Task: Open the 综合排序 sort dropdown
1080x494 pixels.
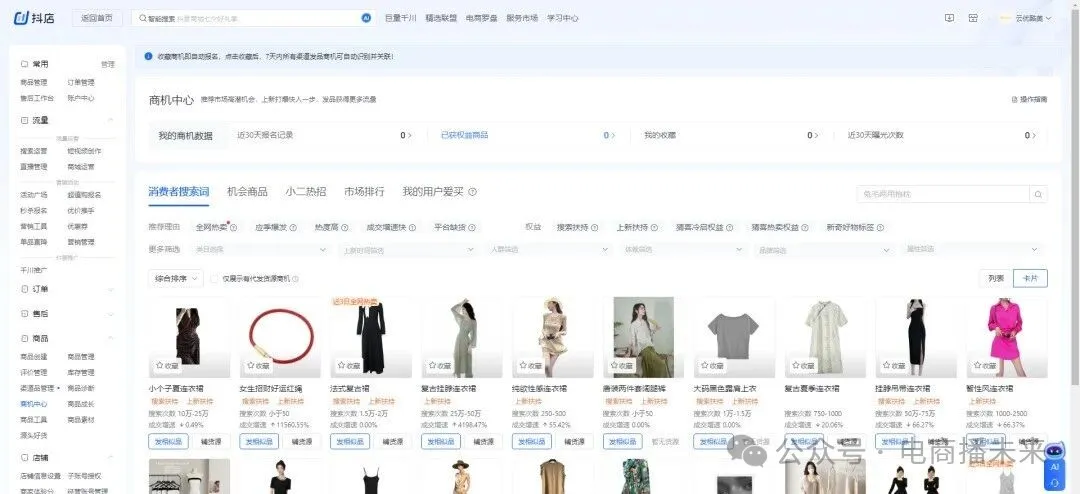Action: coord(176,278)
